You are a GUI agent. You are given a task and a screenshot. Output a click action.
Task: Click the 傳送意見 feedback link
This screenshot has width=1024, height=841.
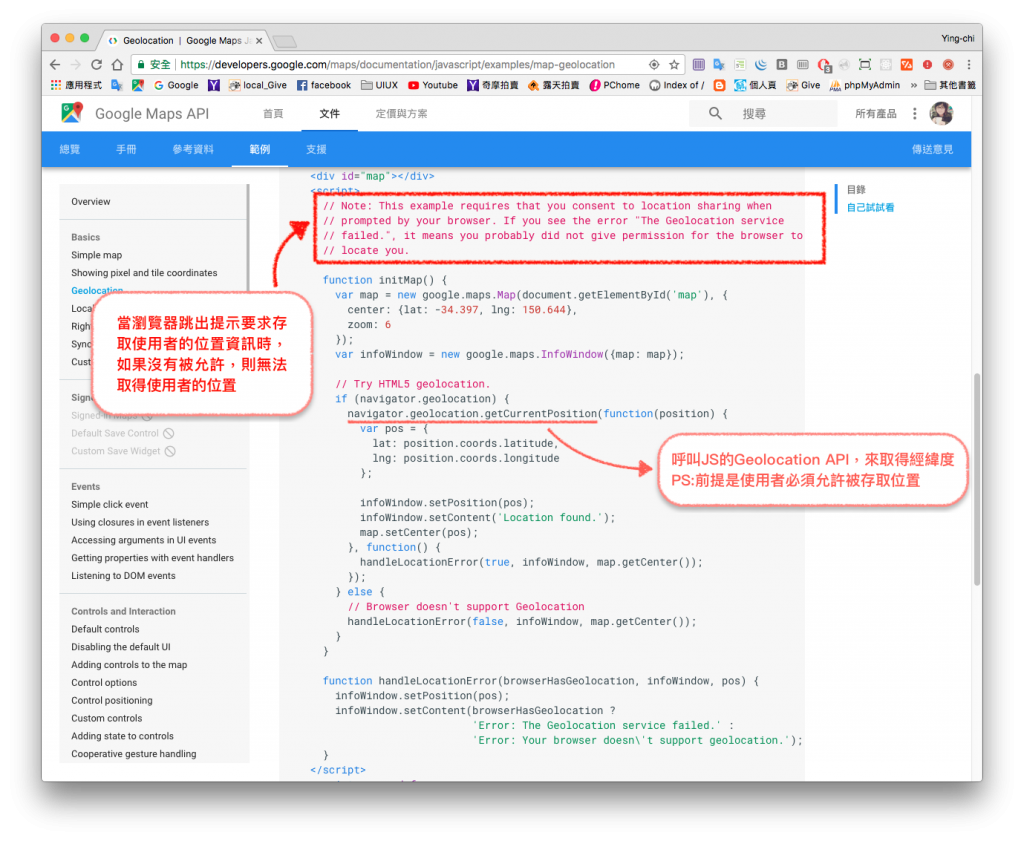point(932,149)
